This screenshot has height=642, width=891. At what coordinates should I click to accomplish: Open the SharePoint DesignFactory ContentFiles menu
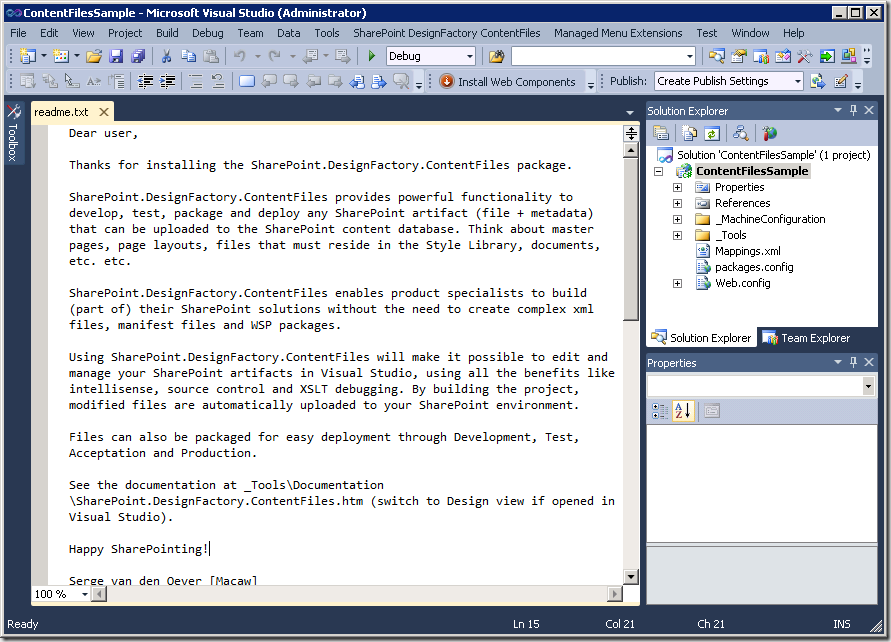[x=447, y=33]
